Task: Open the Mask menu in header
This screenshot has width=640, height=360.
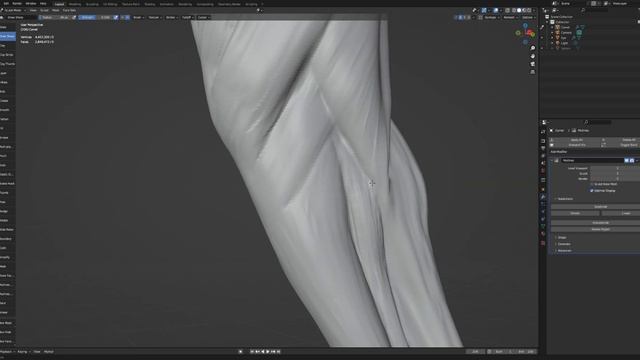Action: click(x=56, y=10)
